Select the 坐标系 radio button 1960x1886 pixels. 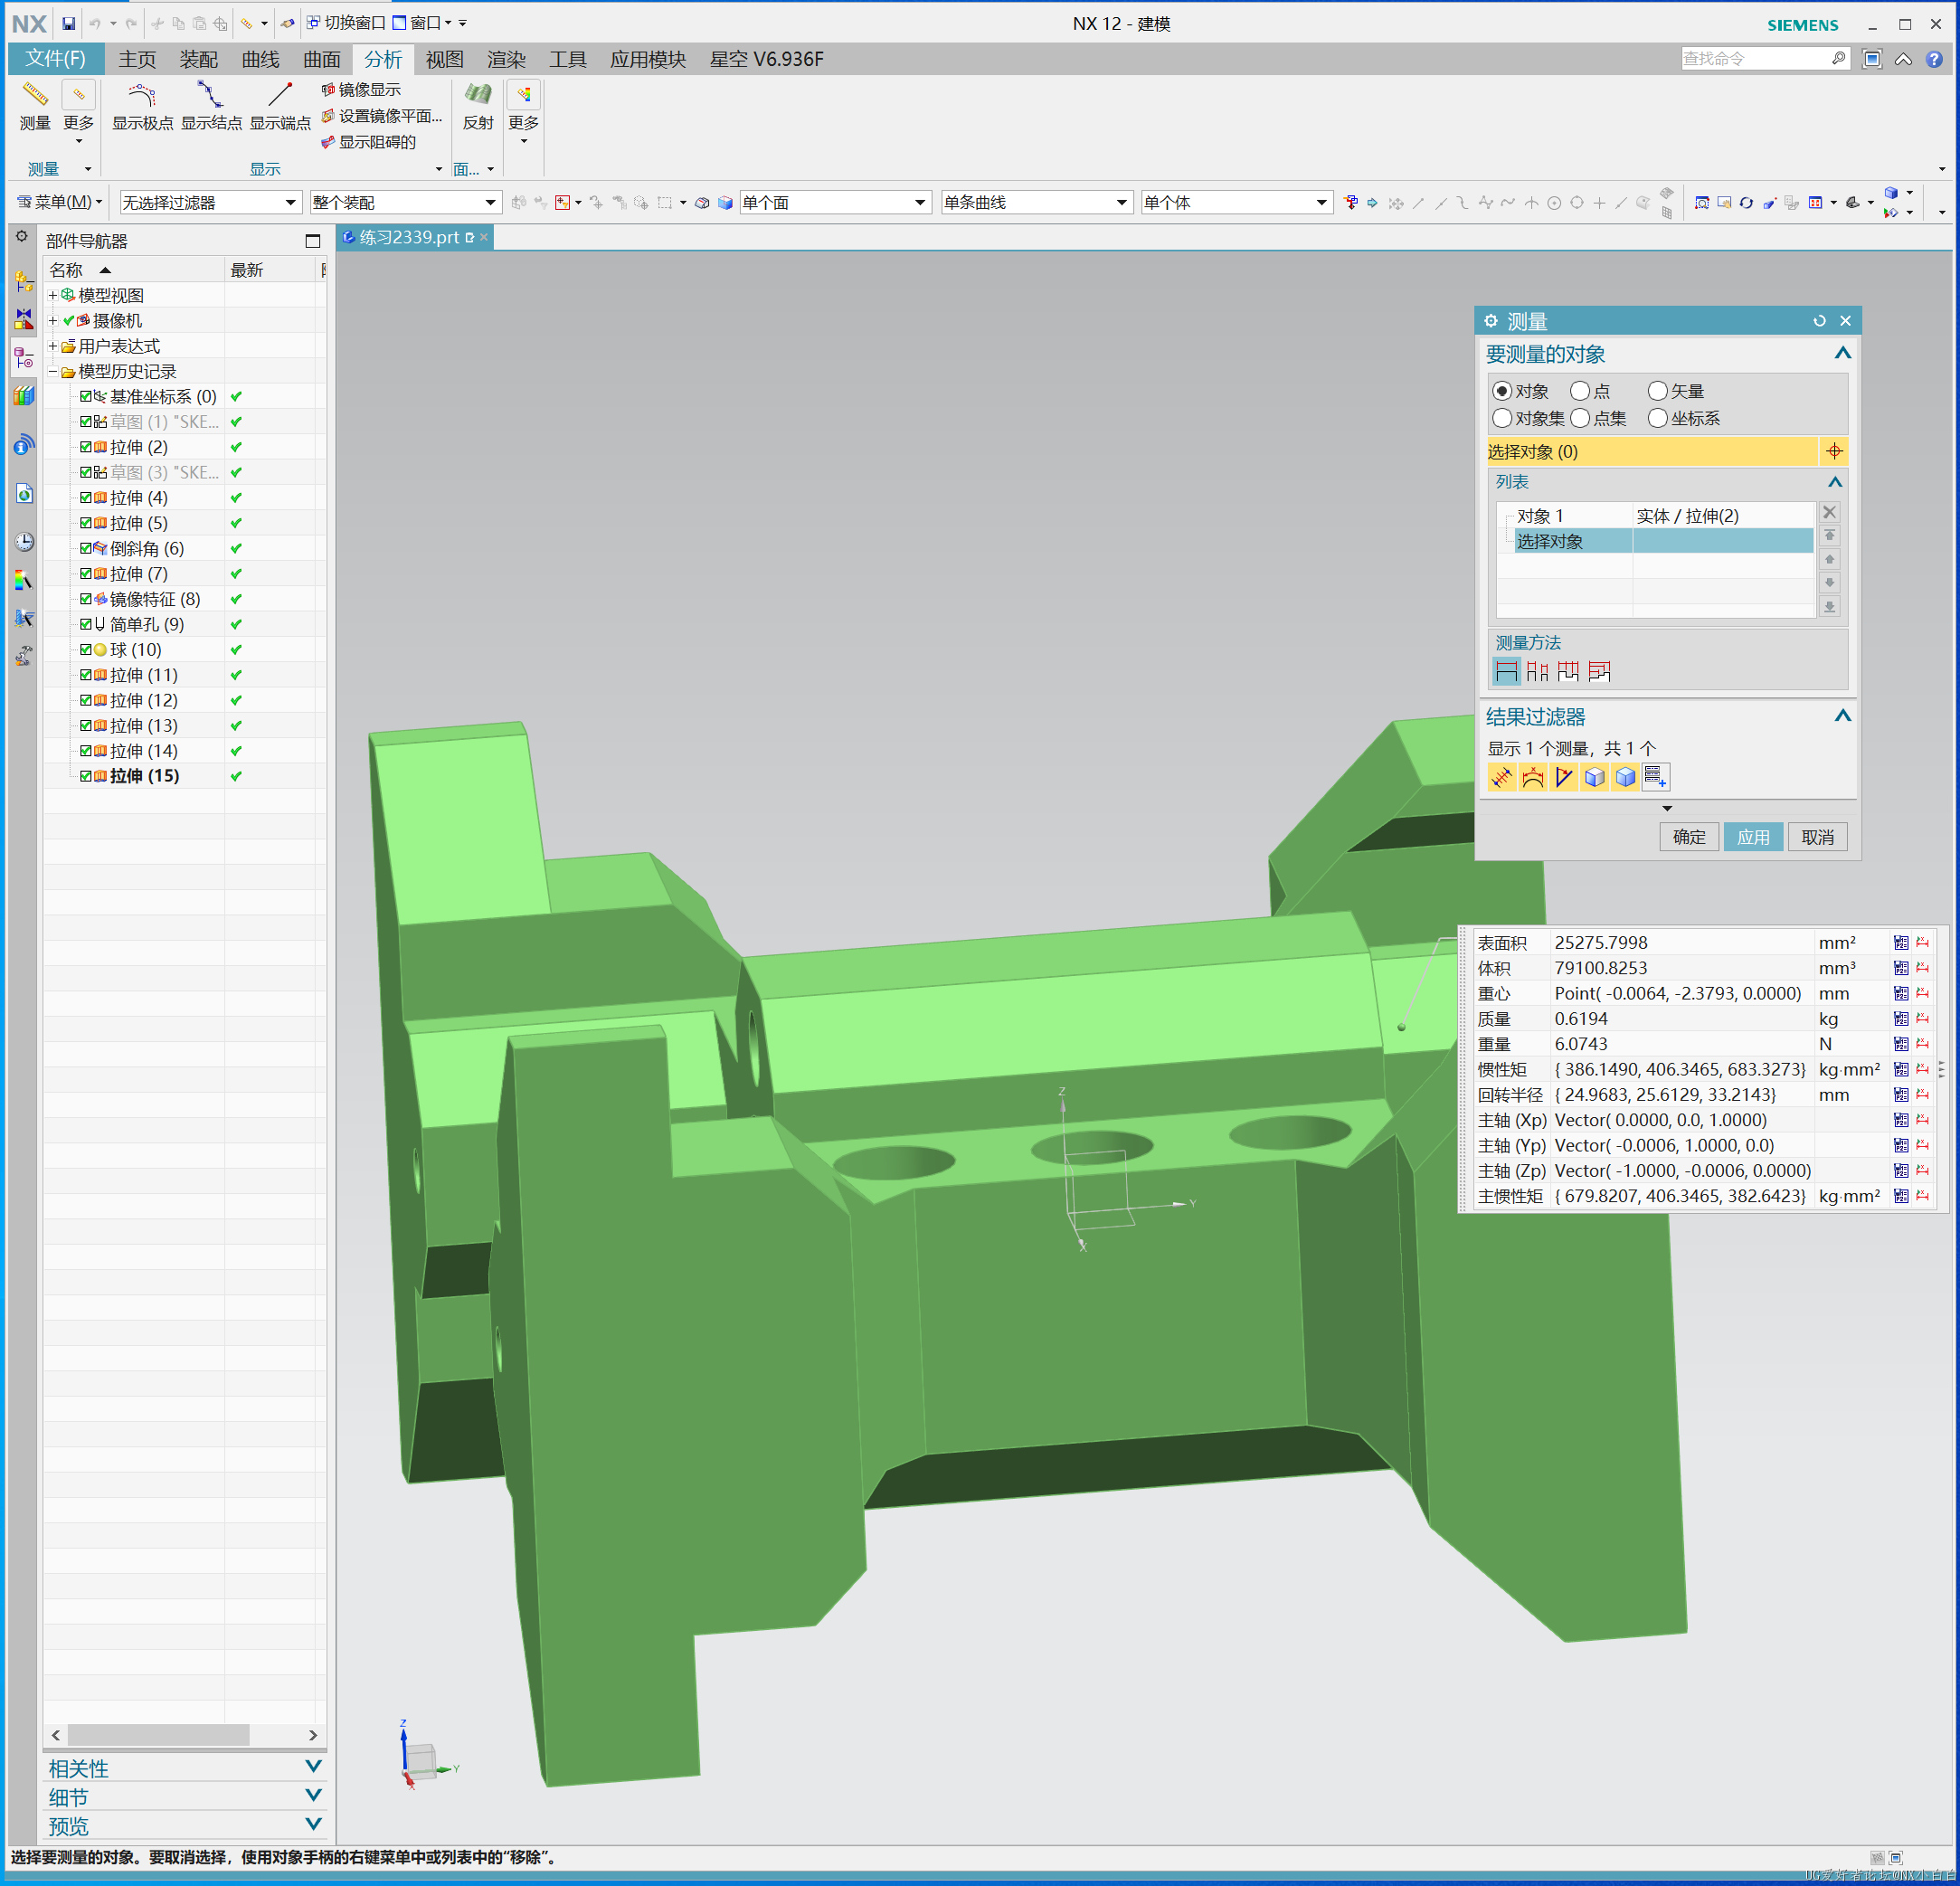1658,418
